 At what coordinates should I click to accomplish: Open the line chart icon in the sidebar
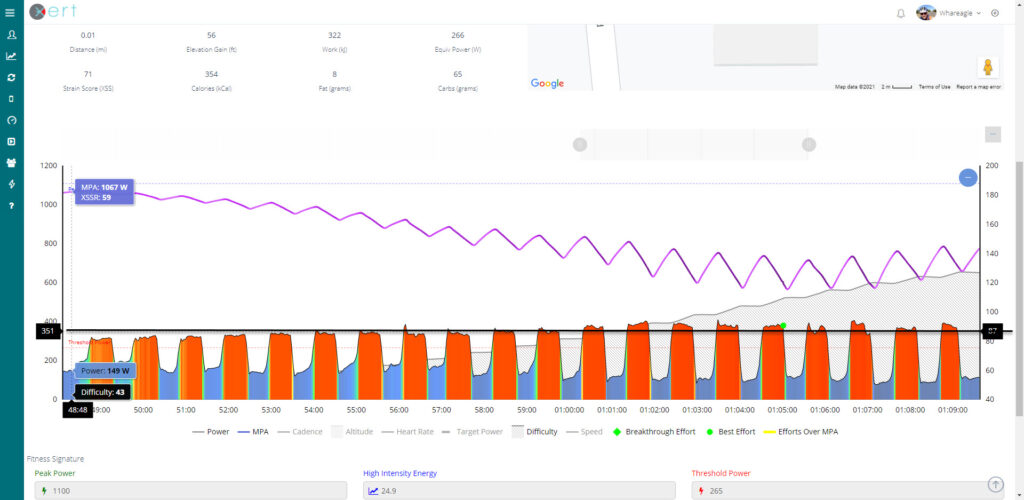[11, 56]
